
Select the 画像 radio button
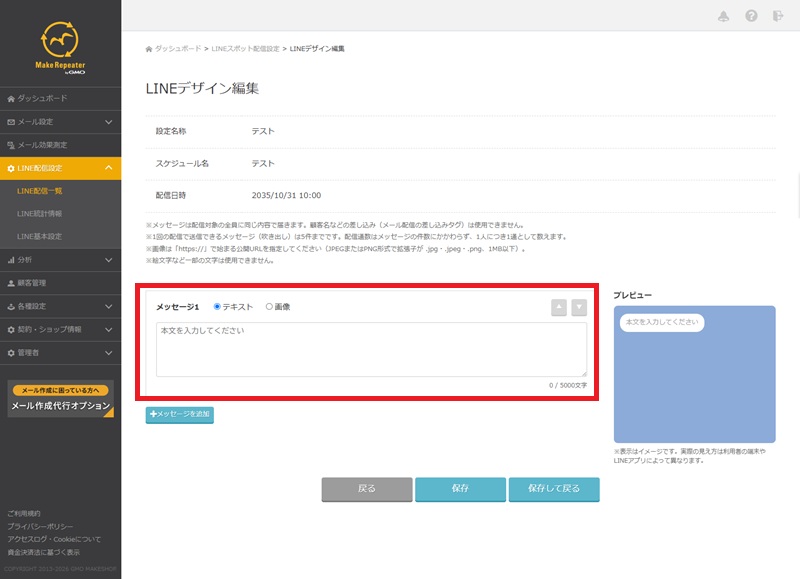(x=269, y=307)
